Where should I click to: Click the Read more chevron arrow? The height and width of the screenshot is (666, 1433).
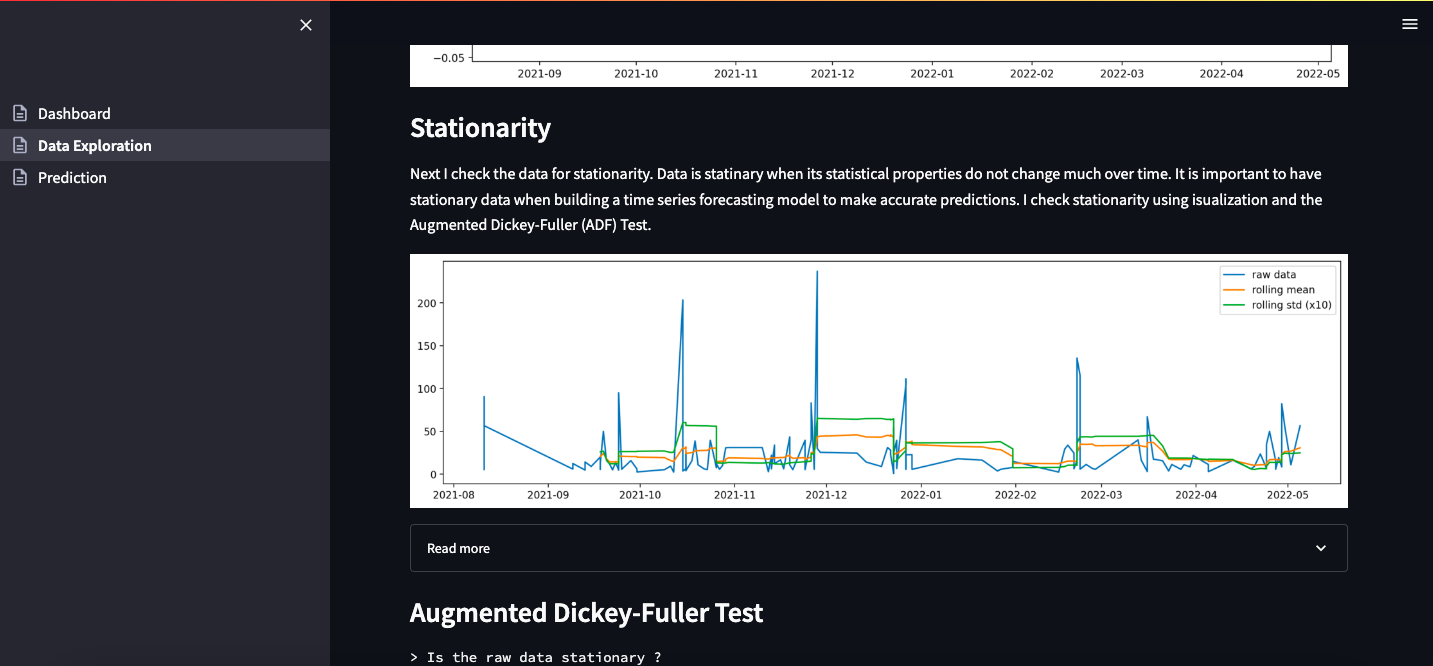[x=1320, y=548]
